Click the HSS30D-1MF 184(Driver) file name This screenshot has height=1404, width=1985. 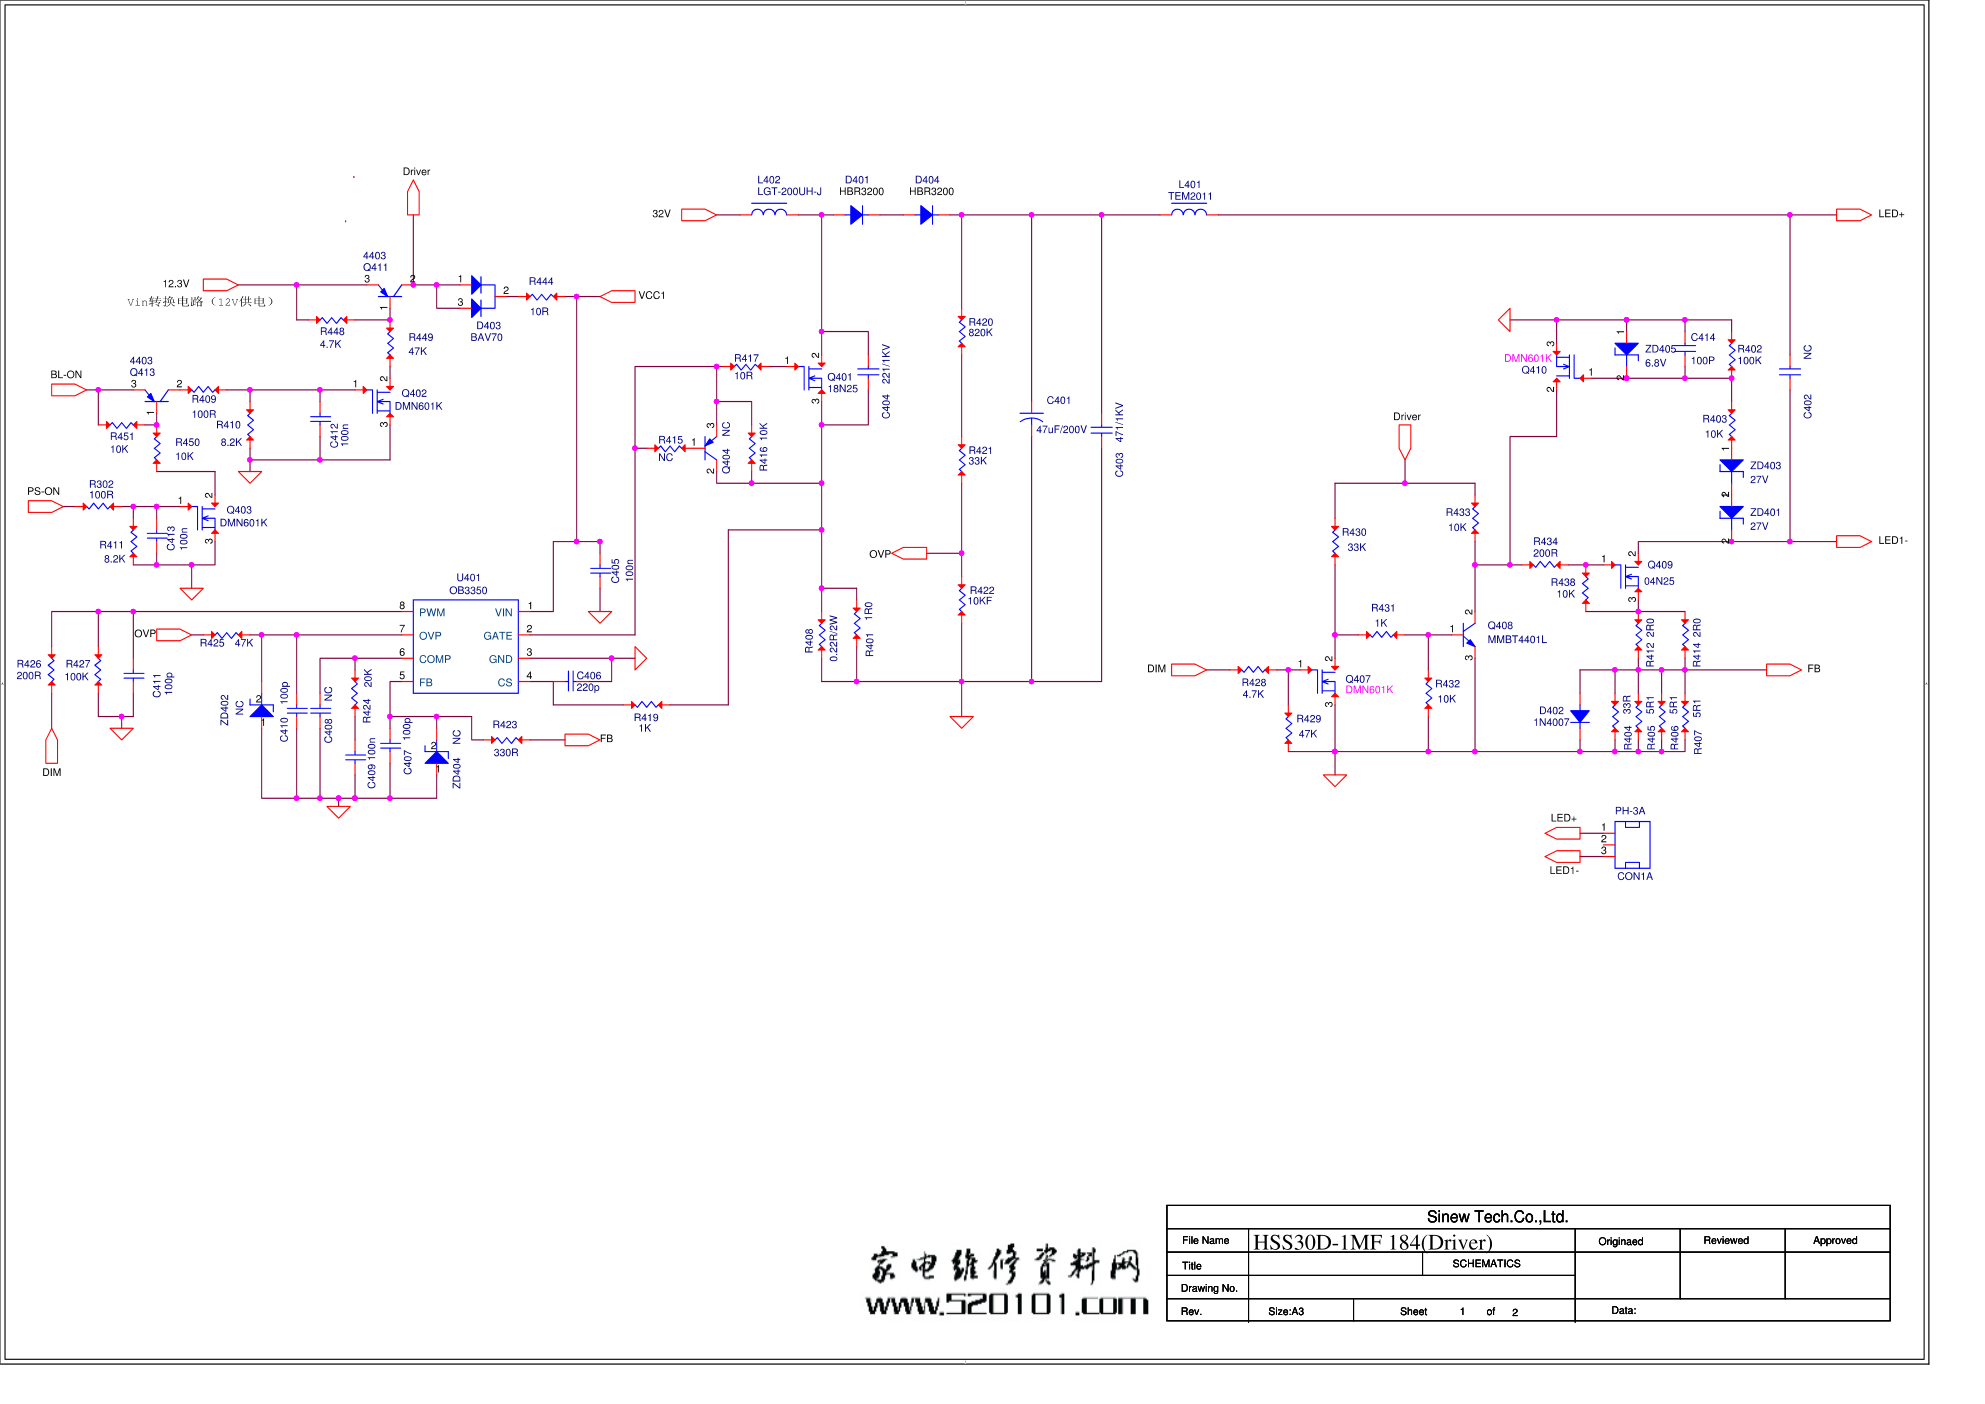[x=1373, y=1242]
